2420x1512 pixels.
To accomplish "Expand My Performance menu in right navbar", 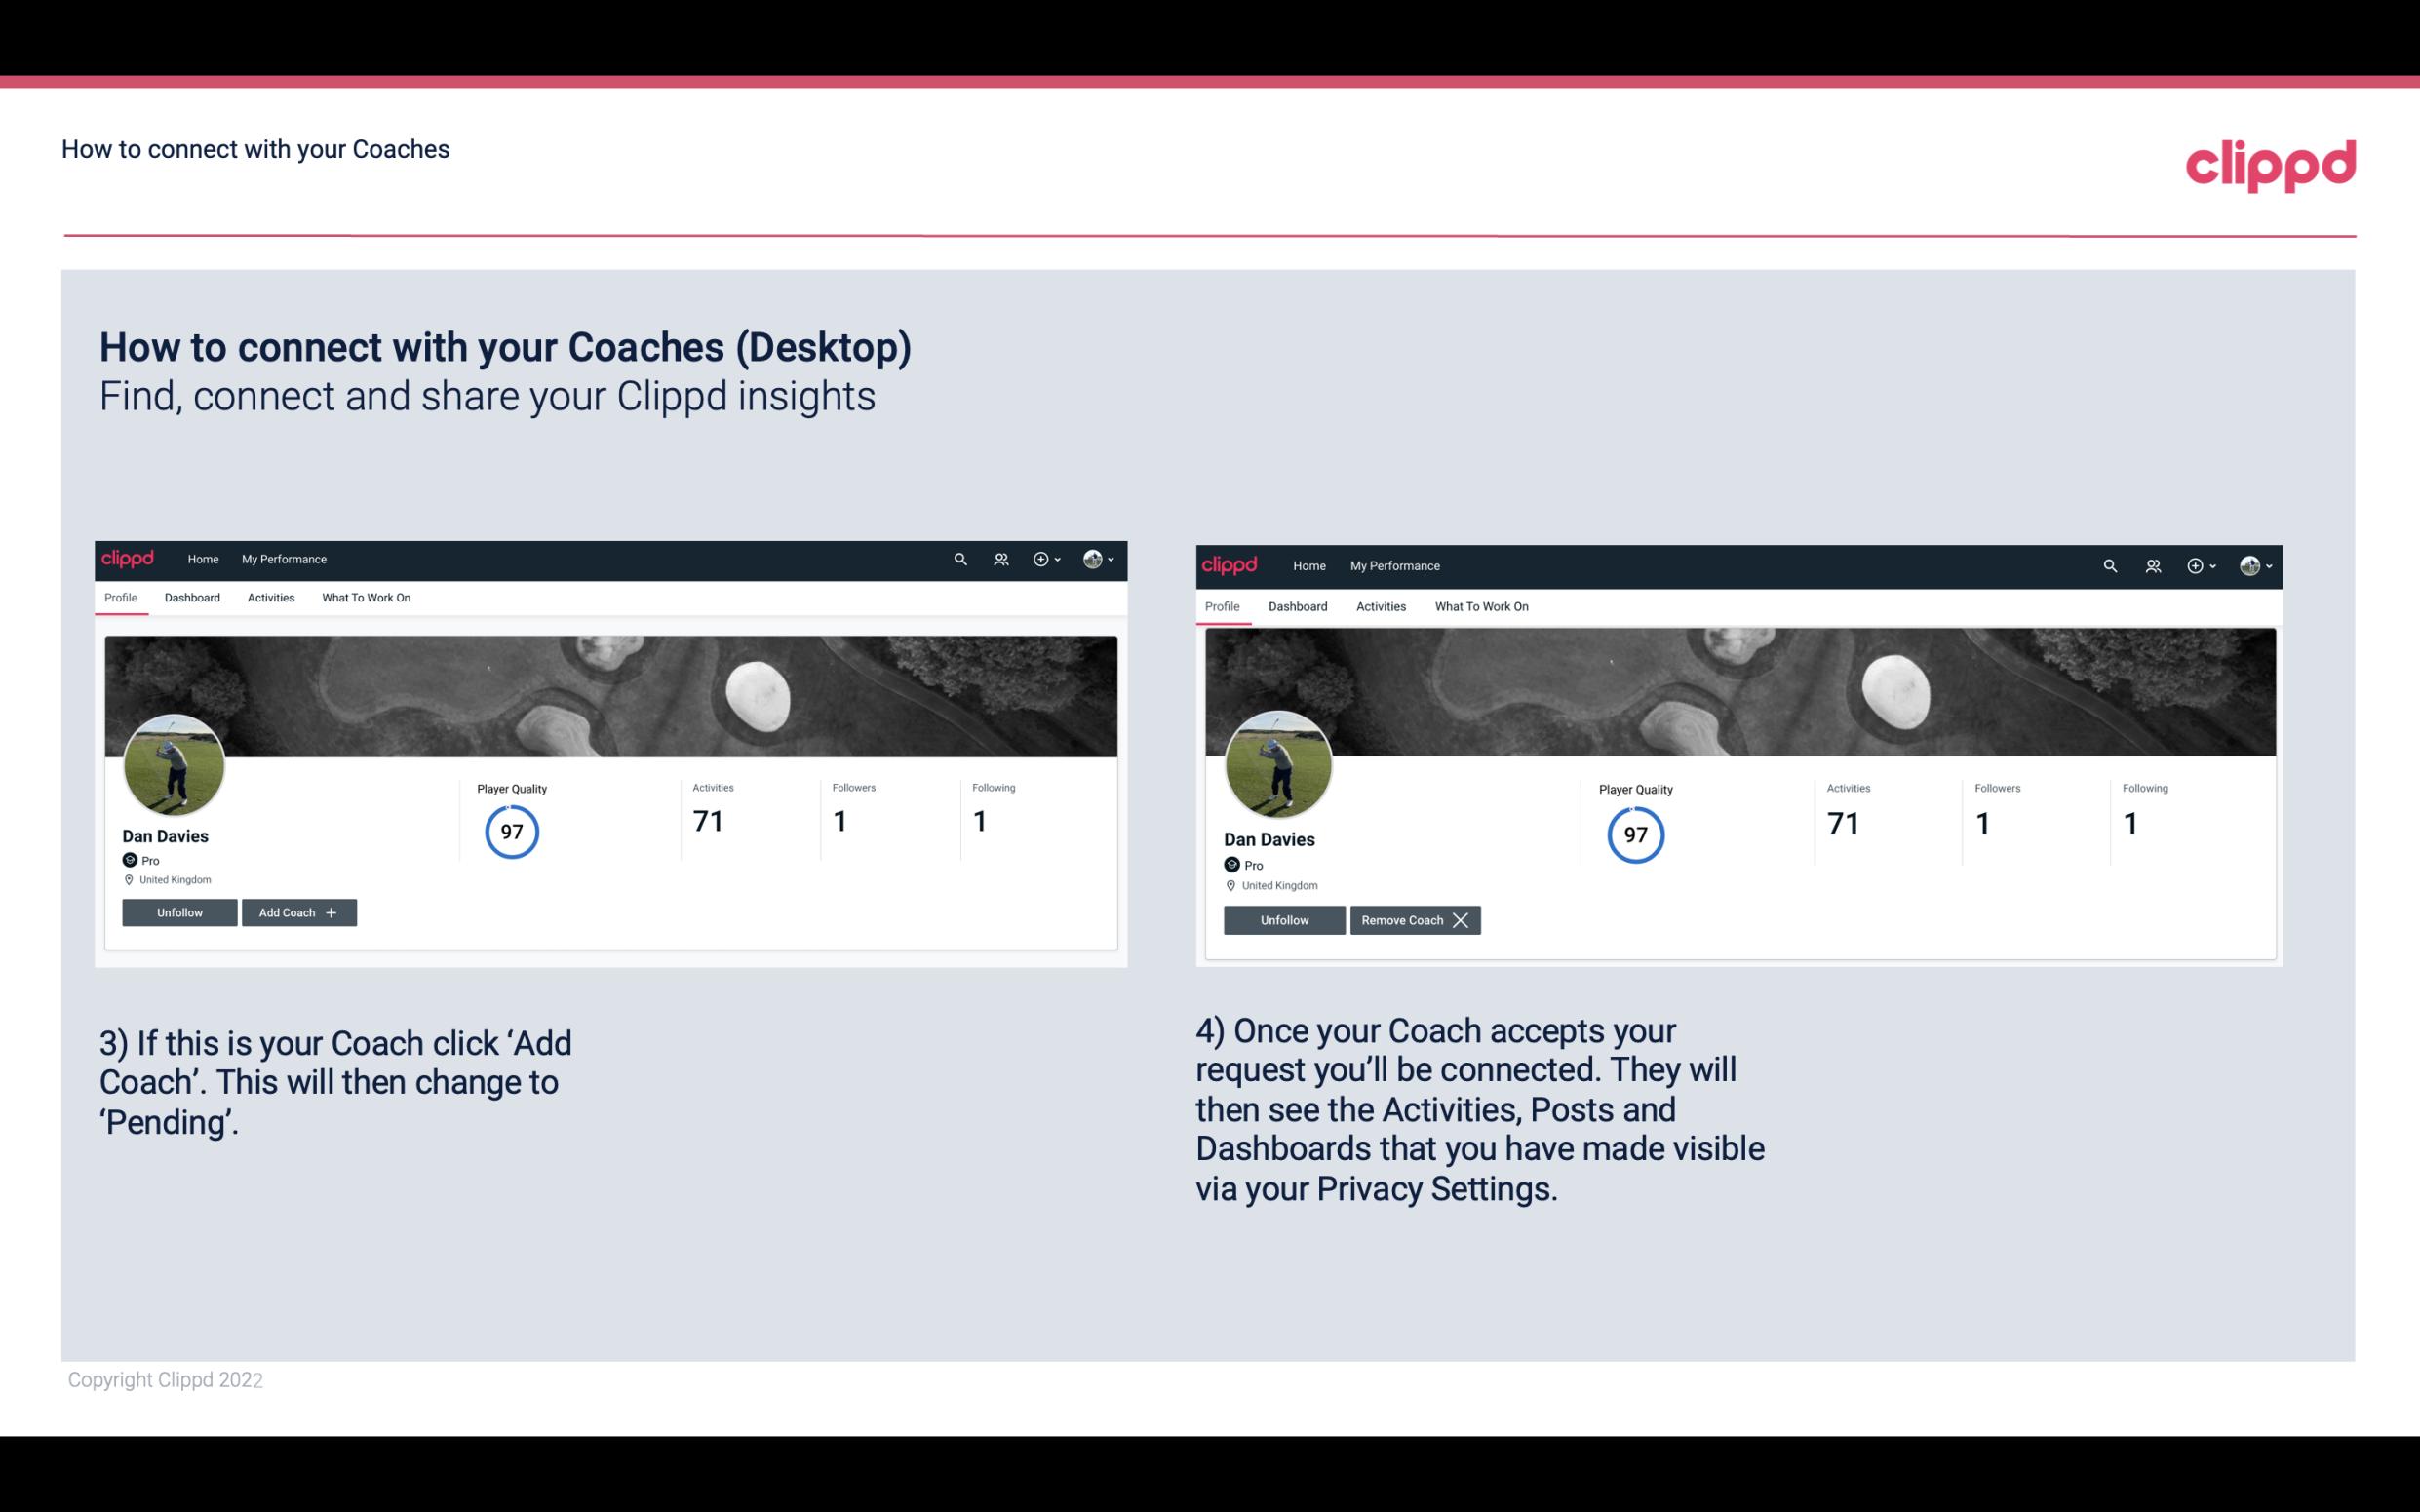I will tap(1395, 564).
